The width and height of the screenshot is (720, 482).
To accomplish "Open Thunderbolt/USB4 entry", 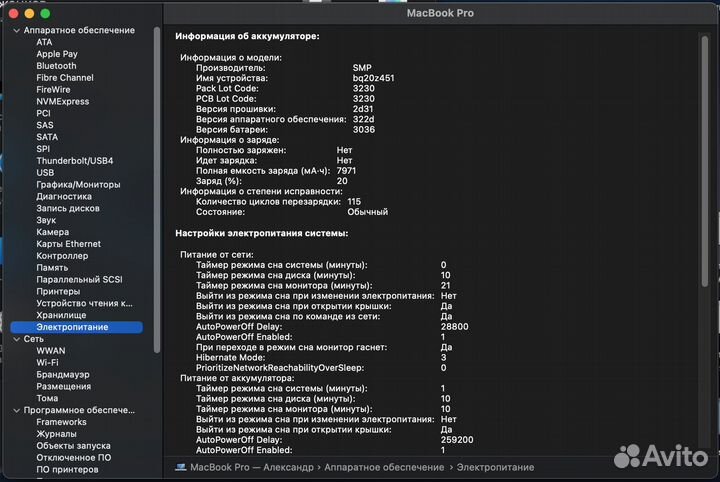I will 74,161.
